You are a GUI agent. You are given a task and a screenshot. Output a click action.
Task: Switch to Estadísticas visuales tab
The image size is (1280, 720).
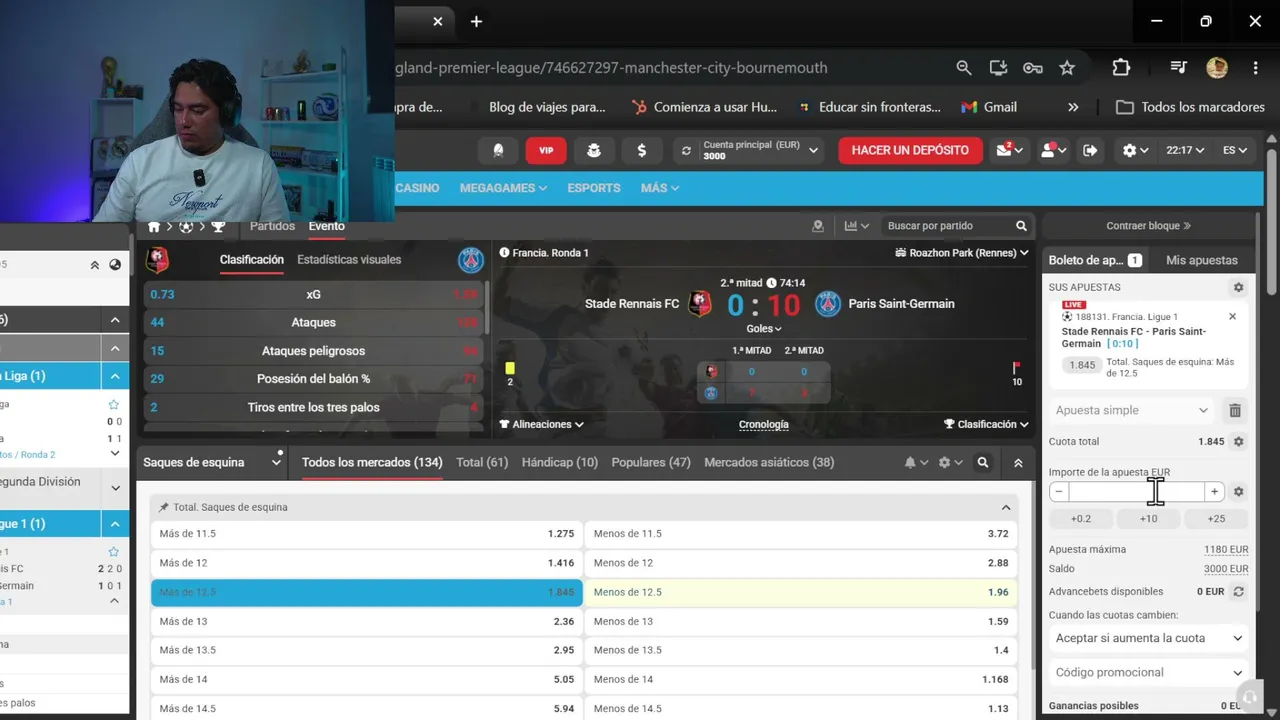tap(349, 260)
